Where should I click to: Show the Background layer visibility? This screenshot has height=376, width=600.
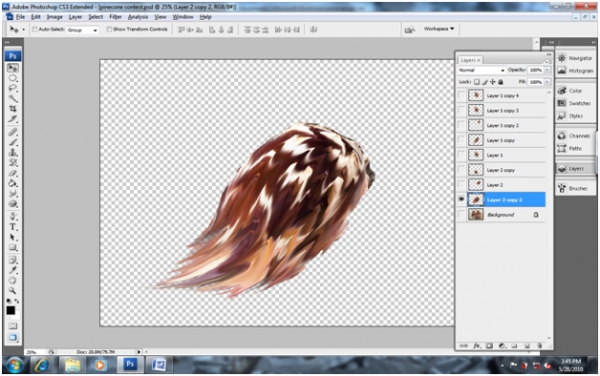click(461, 215)
